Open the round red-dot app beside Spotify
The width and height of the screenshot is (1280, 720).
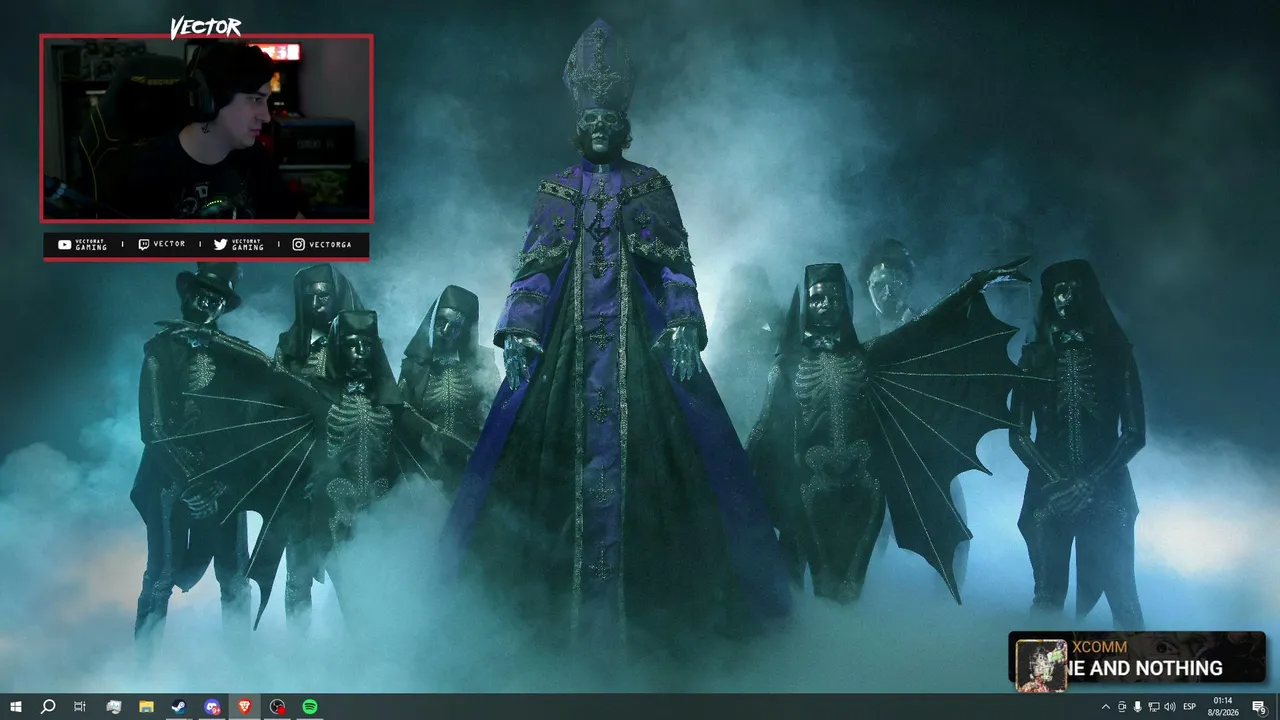tap(278, 707)
